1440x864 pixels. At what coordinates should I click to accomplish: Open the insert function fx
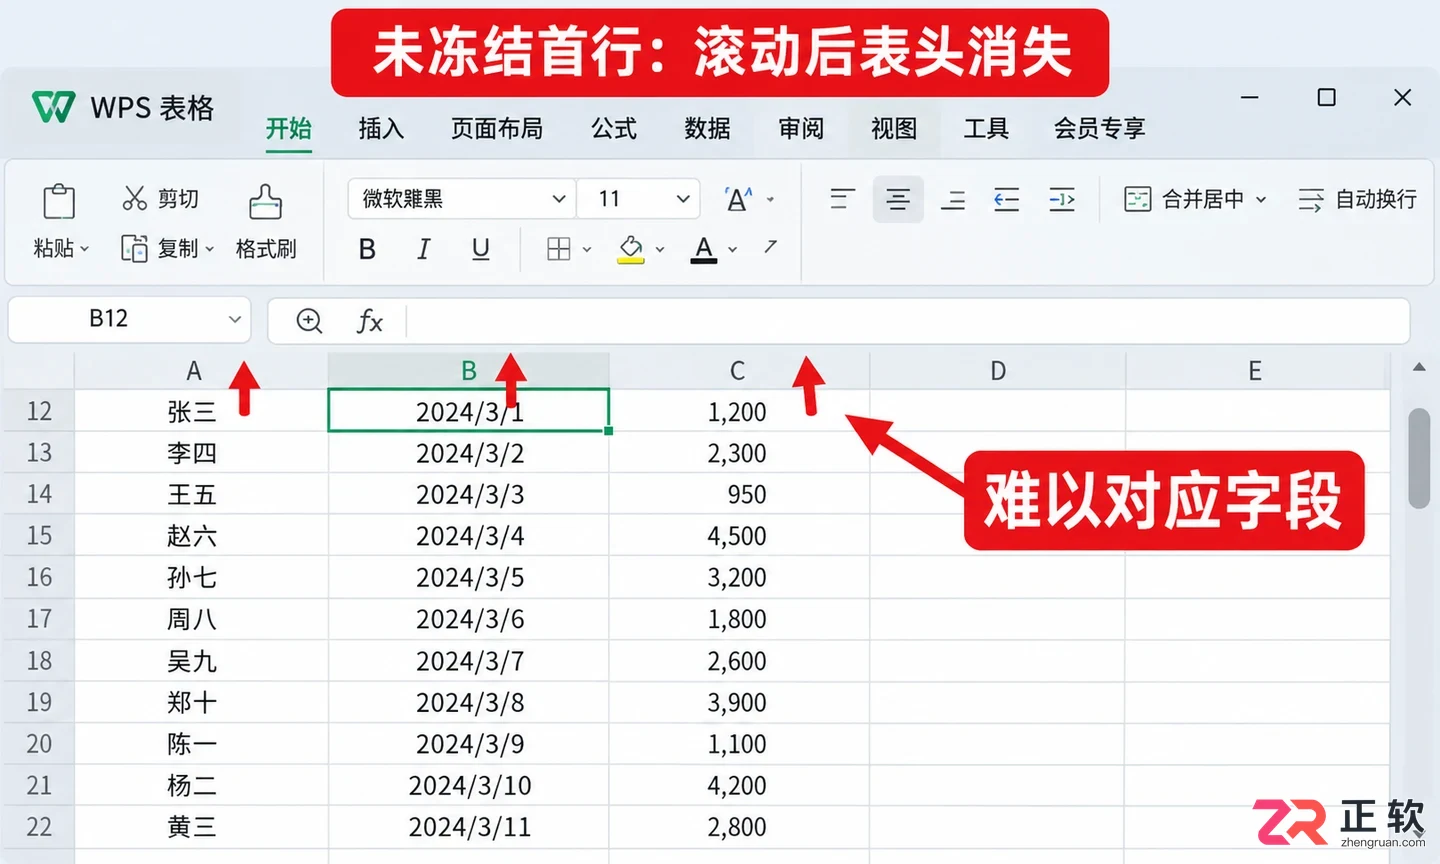click(x=369, y=321)
